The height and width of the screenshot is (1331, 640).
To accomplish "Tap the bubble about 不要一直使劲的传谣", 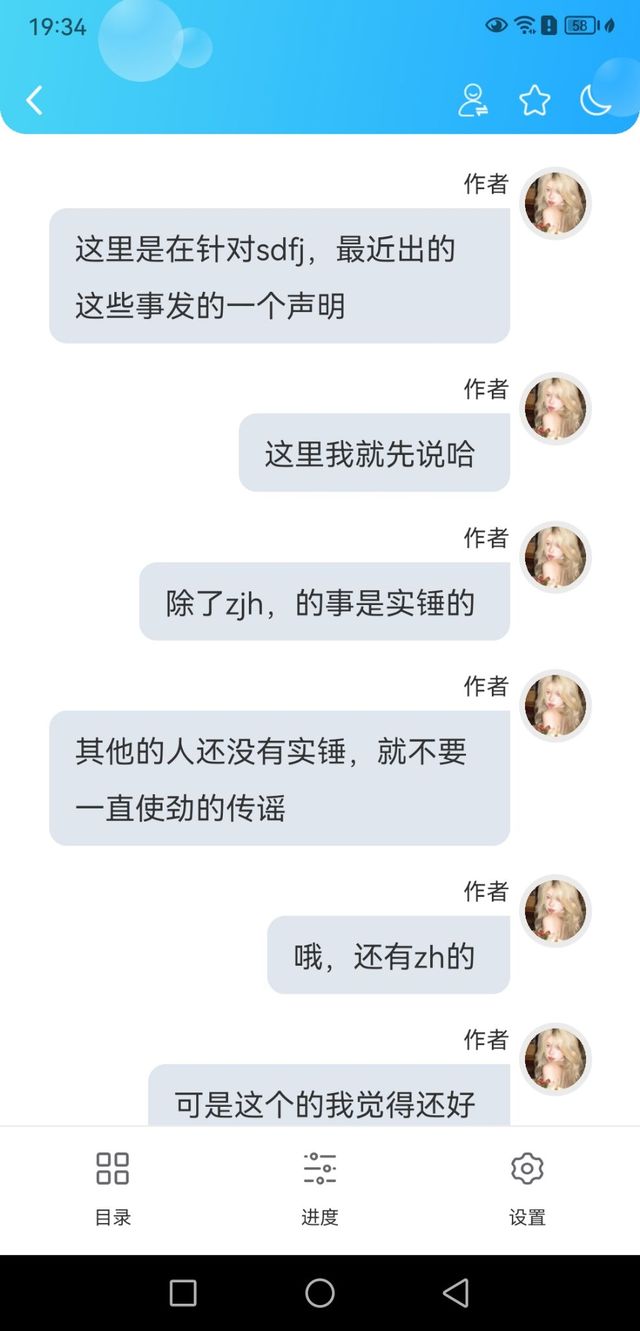I will point(279,778).
